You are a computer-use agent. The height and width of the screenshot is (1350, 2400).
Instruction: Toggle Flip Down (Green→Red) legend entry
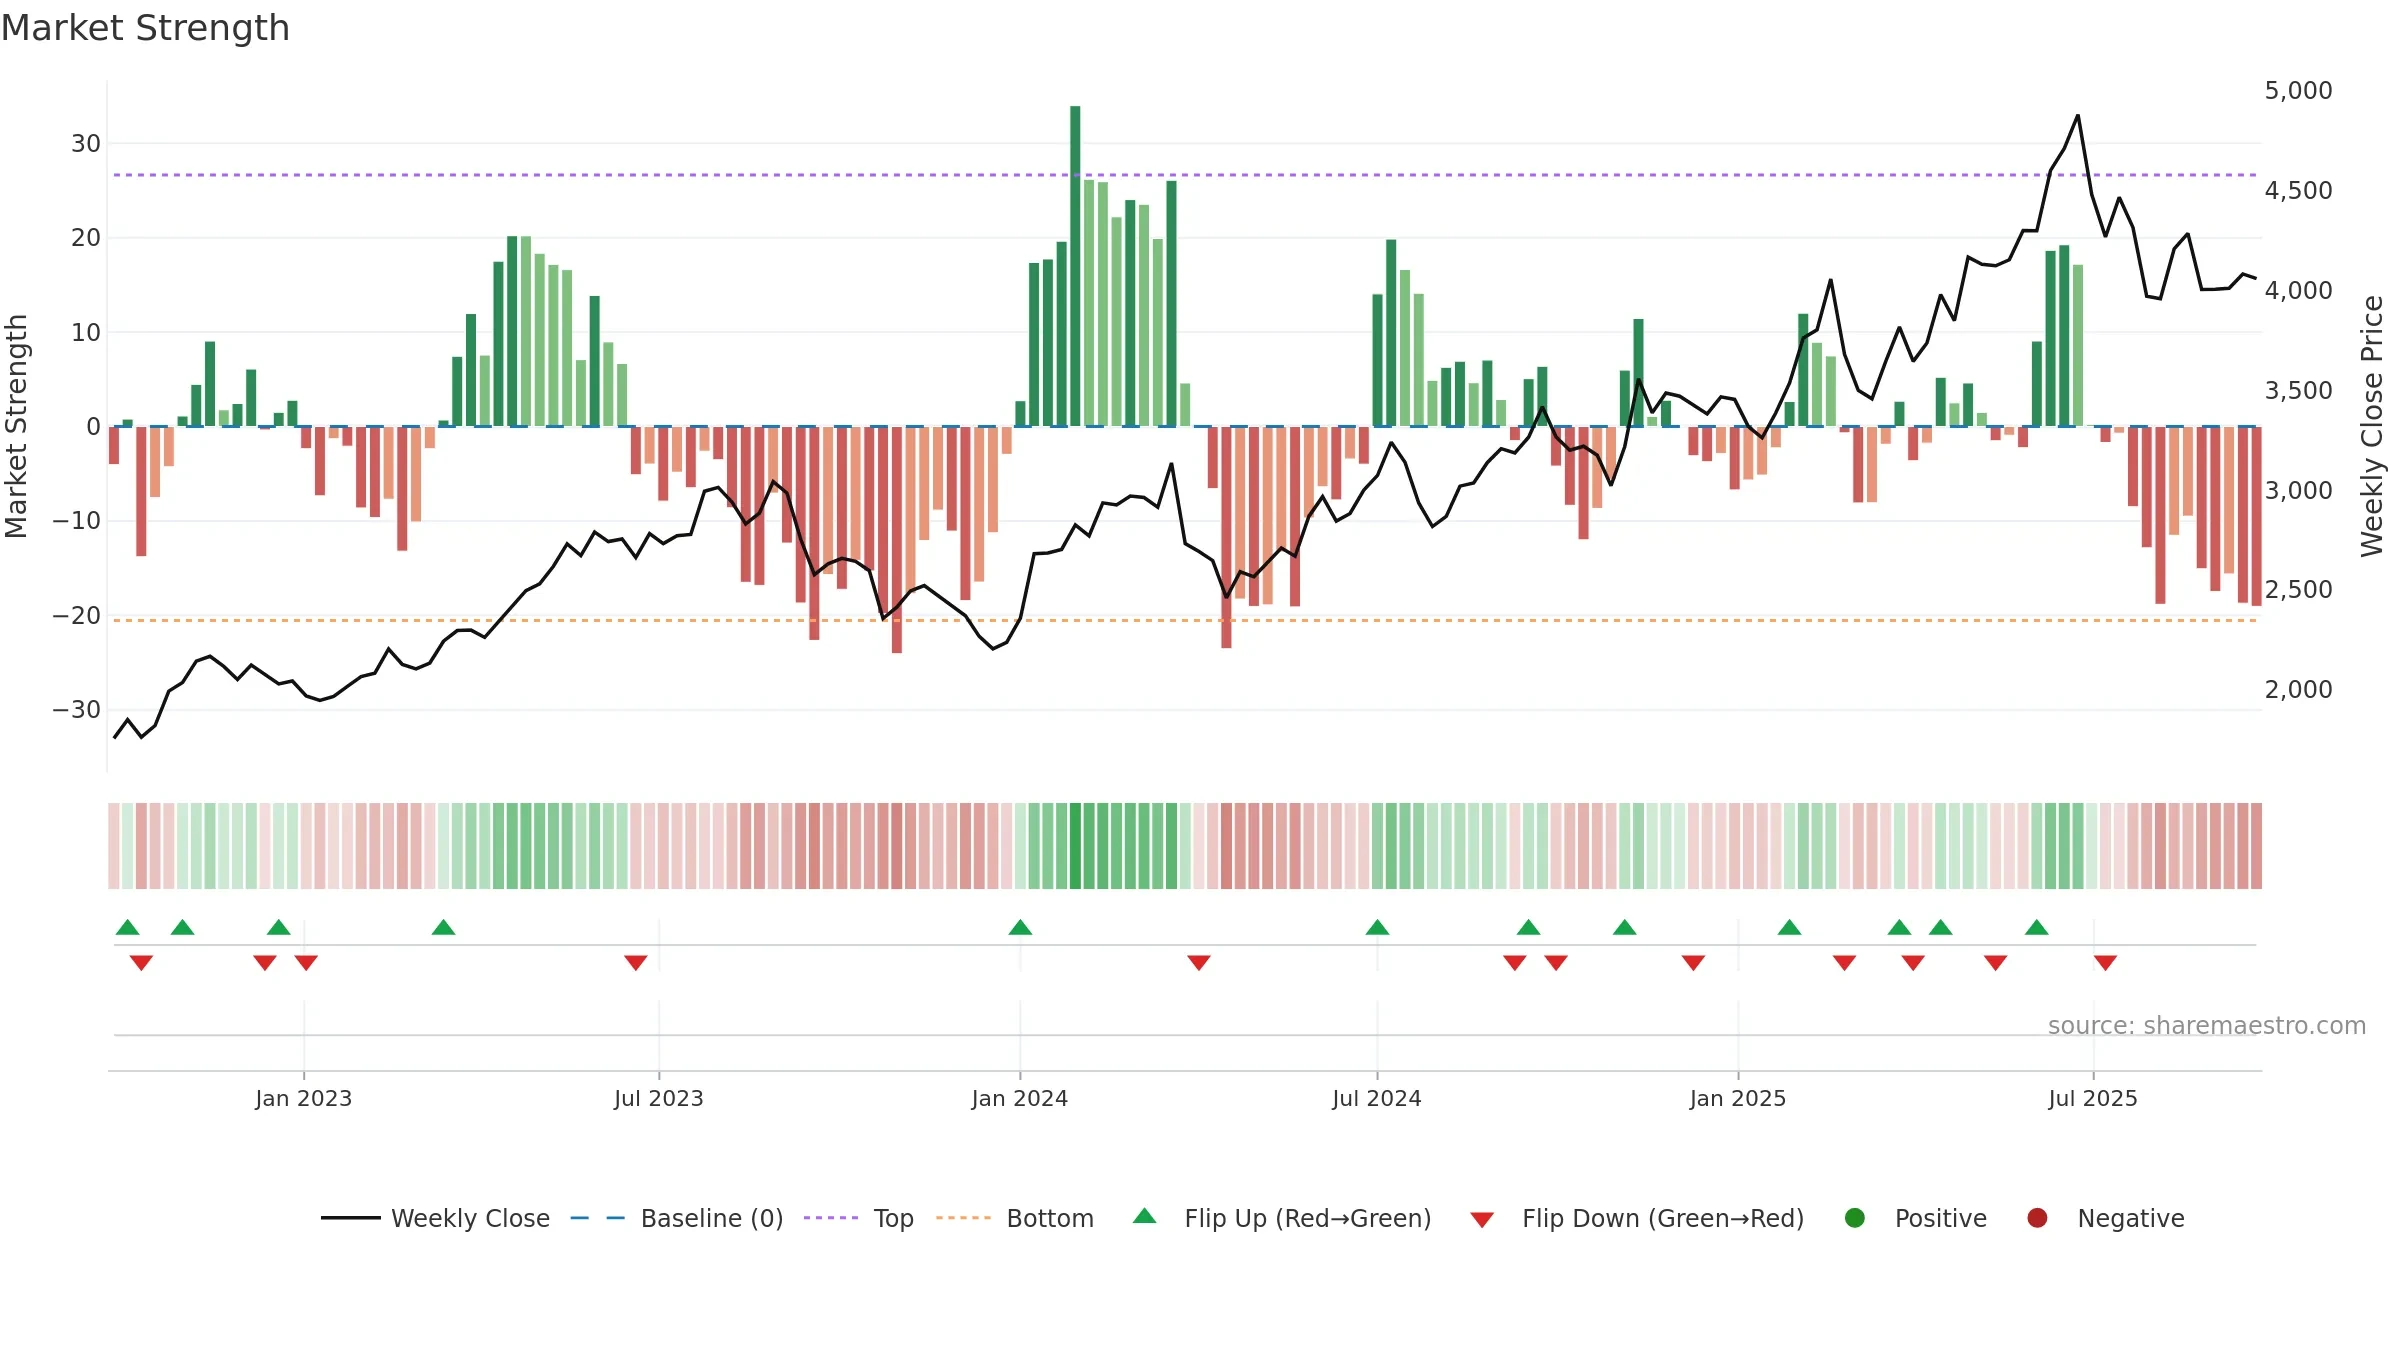(x=1637, y=1218)
